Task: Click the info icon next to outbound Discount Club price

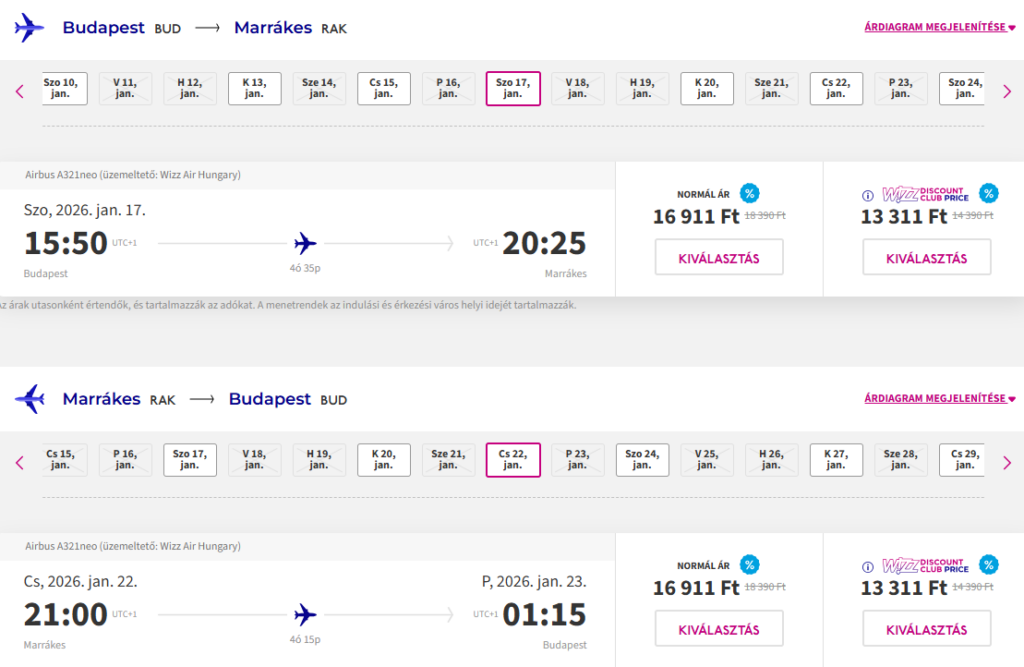Action: [868, 195]
